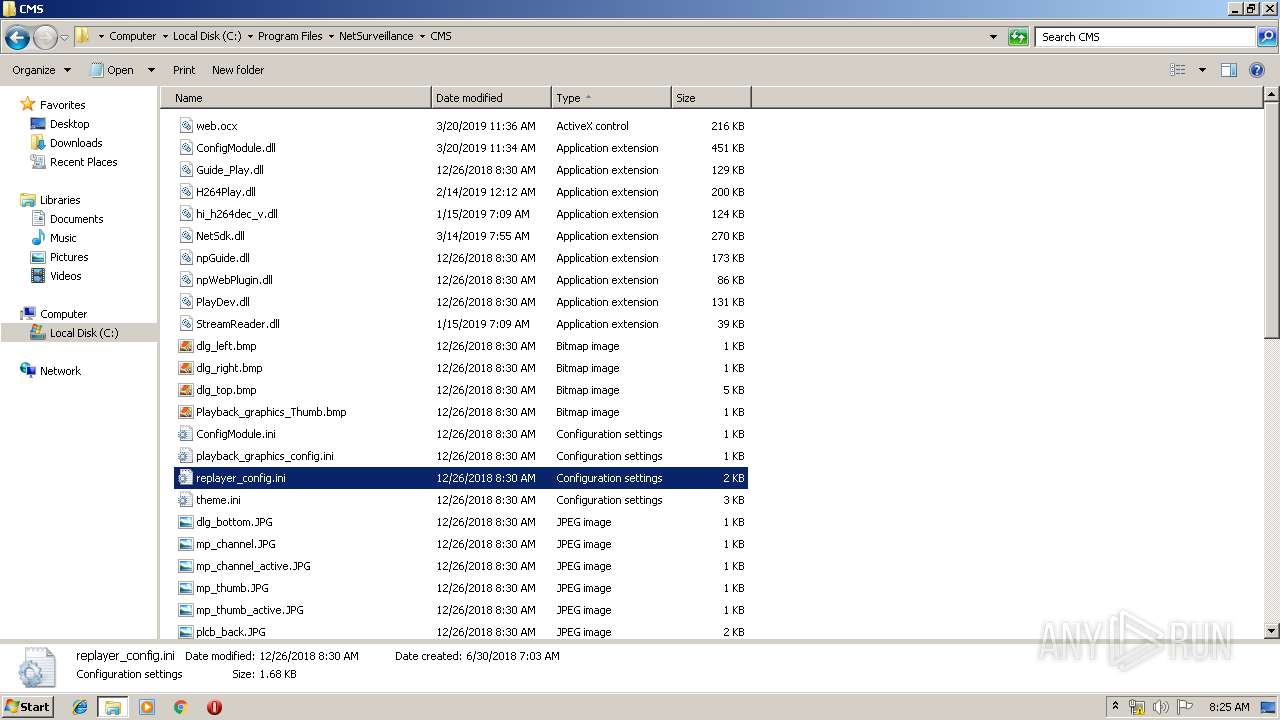The height and width of the screenshot is (720, 1280).
Task: Select the Playback_graphics_Thumb.bmp icon
Action: [x=186, y=412]
